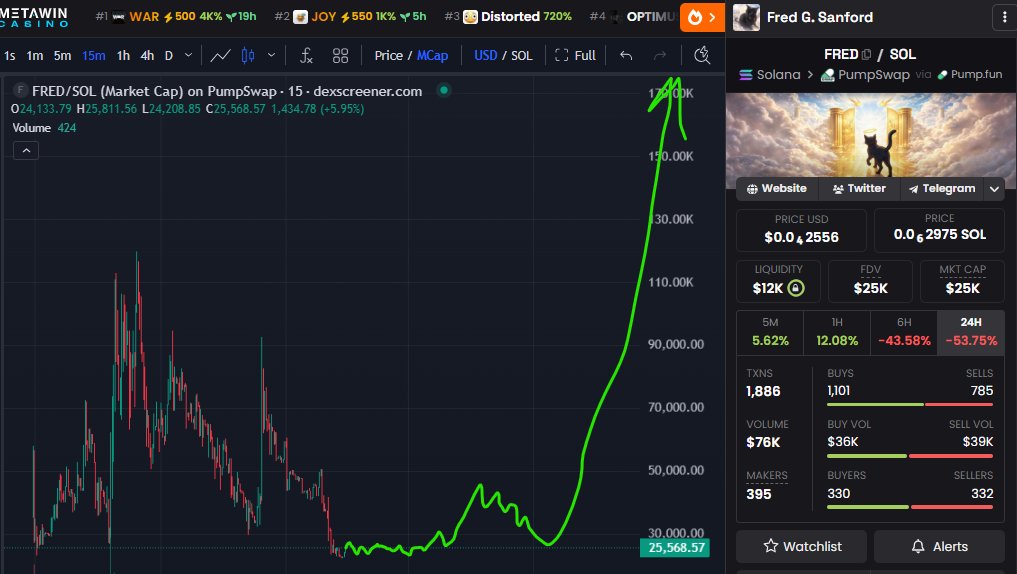Click the MKT CAP $25K box

click(x=963, y=281)
